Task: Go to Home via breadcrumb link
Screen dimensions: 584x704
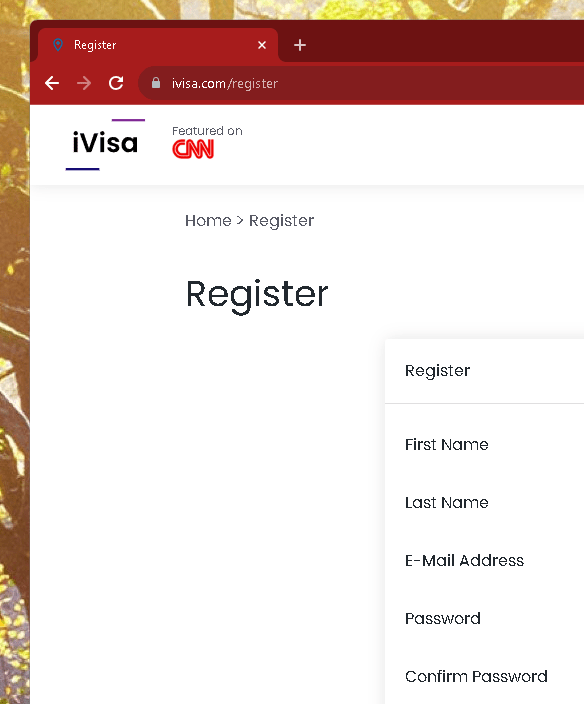Action: [x=208, y=220]
